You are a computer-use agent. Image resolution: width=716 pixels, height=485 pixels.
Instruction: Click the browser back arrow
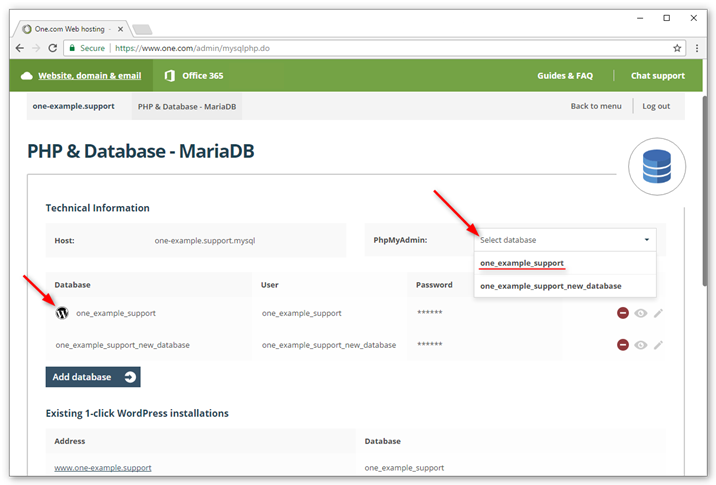click(x=20, y=48)
